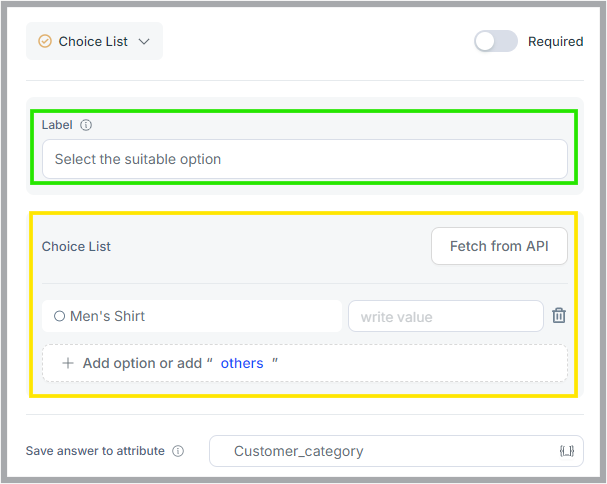Click the write value input field
The width and height of the screenshot is (607, 484).
[x=446, y=316]
